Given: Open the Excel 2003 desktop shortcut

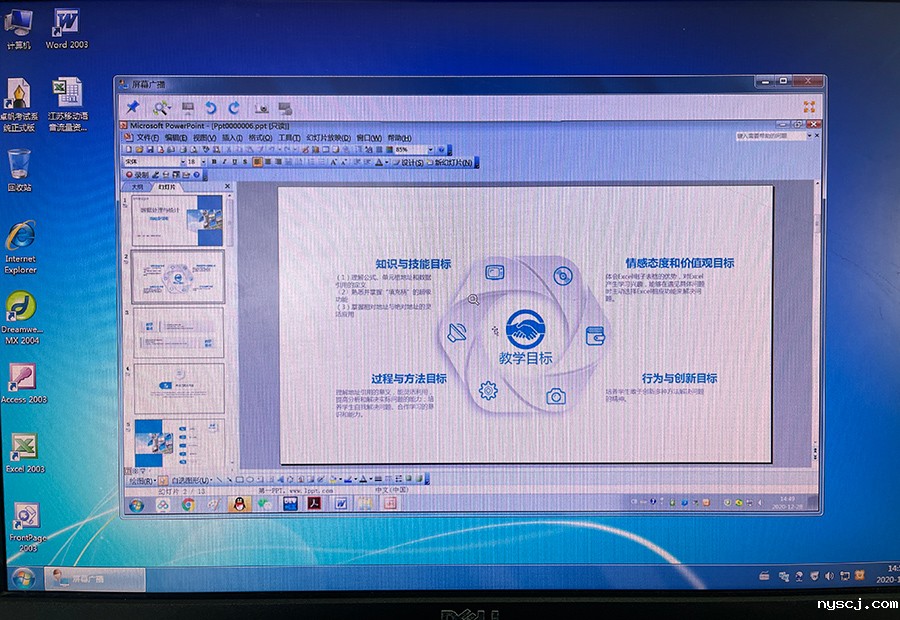Looking at the screenshot, I should [24, 446].
